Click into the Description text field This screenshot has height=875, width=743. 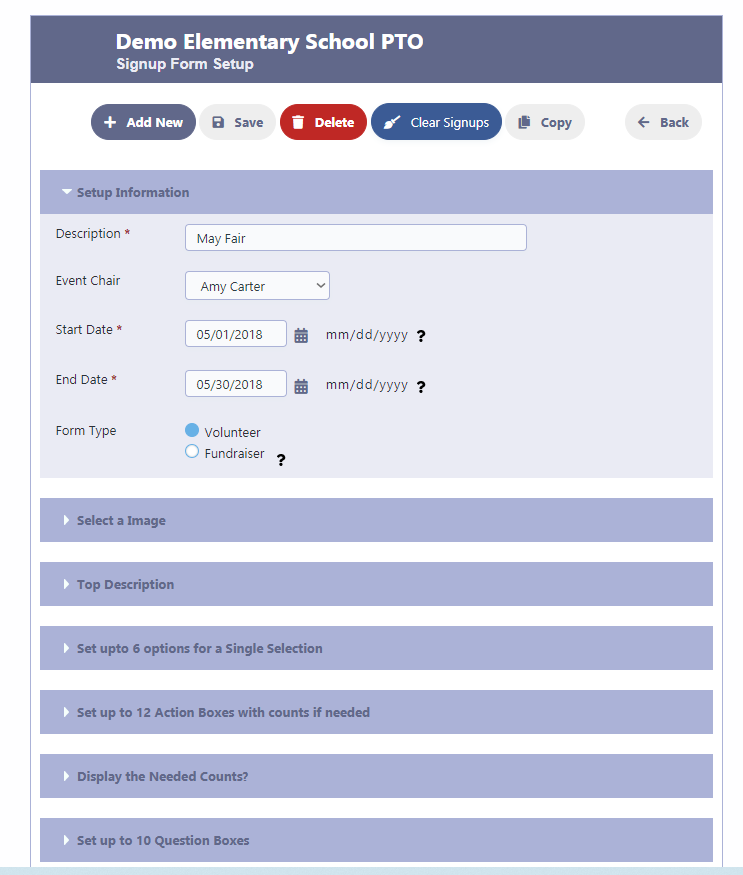click(356, 238)
